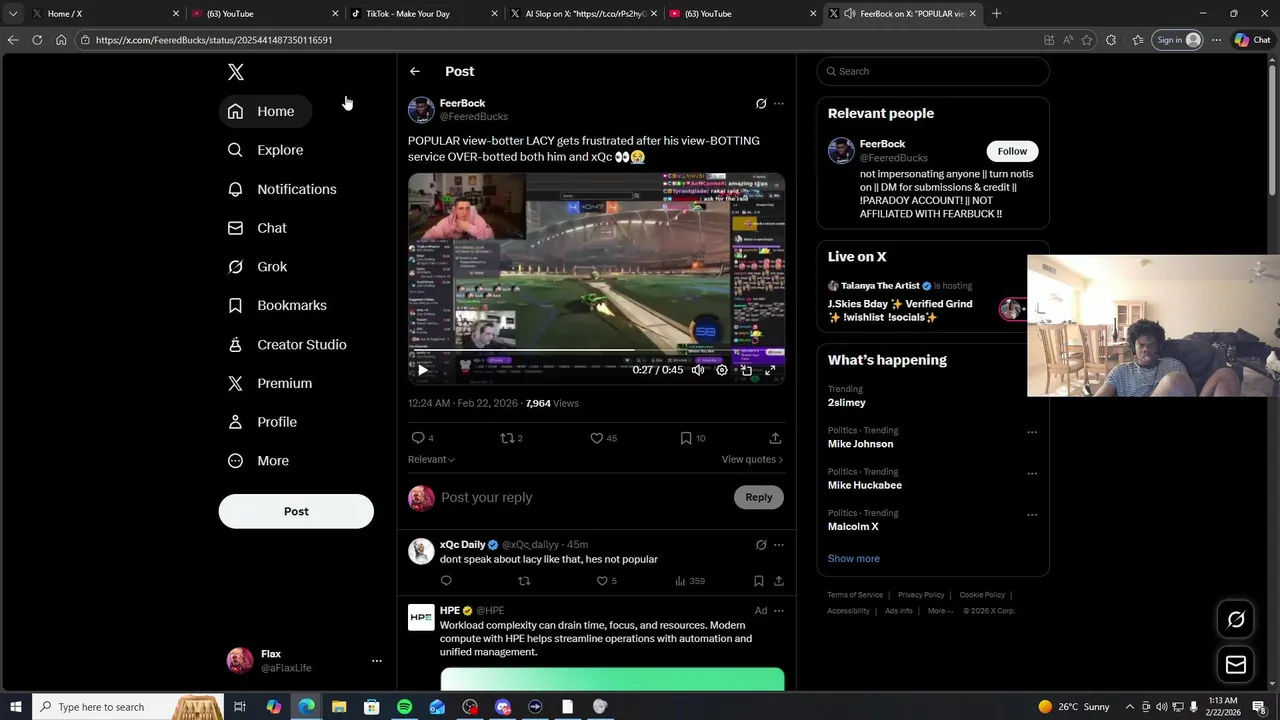Open more options on FeerBock post
The width and height of the screenshot is (1280, 720).
(x=779, y=104)
